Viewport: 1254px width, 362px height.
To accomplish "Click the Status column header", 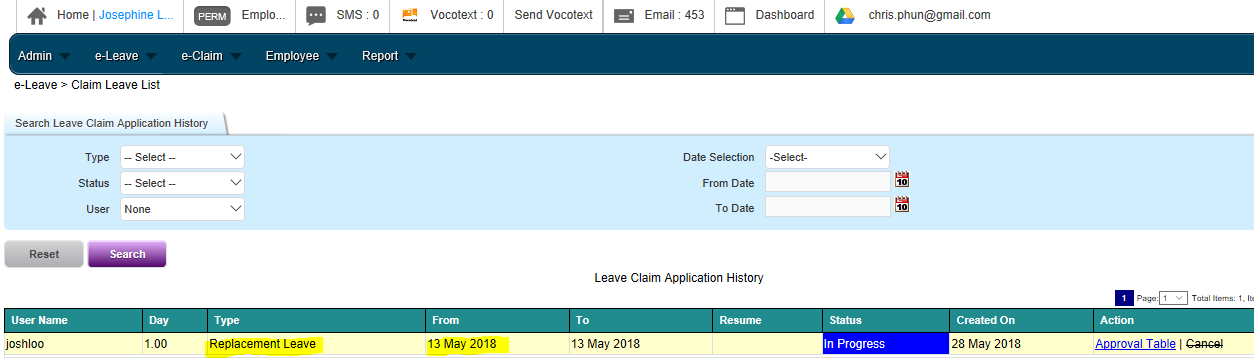I will click(x=886, y=320).
